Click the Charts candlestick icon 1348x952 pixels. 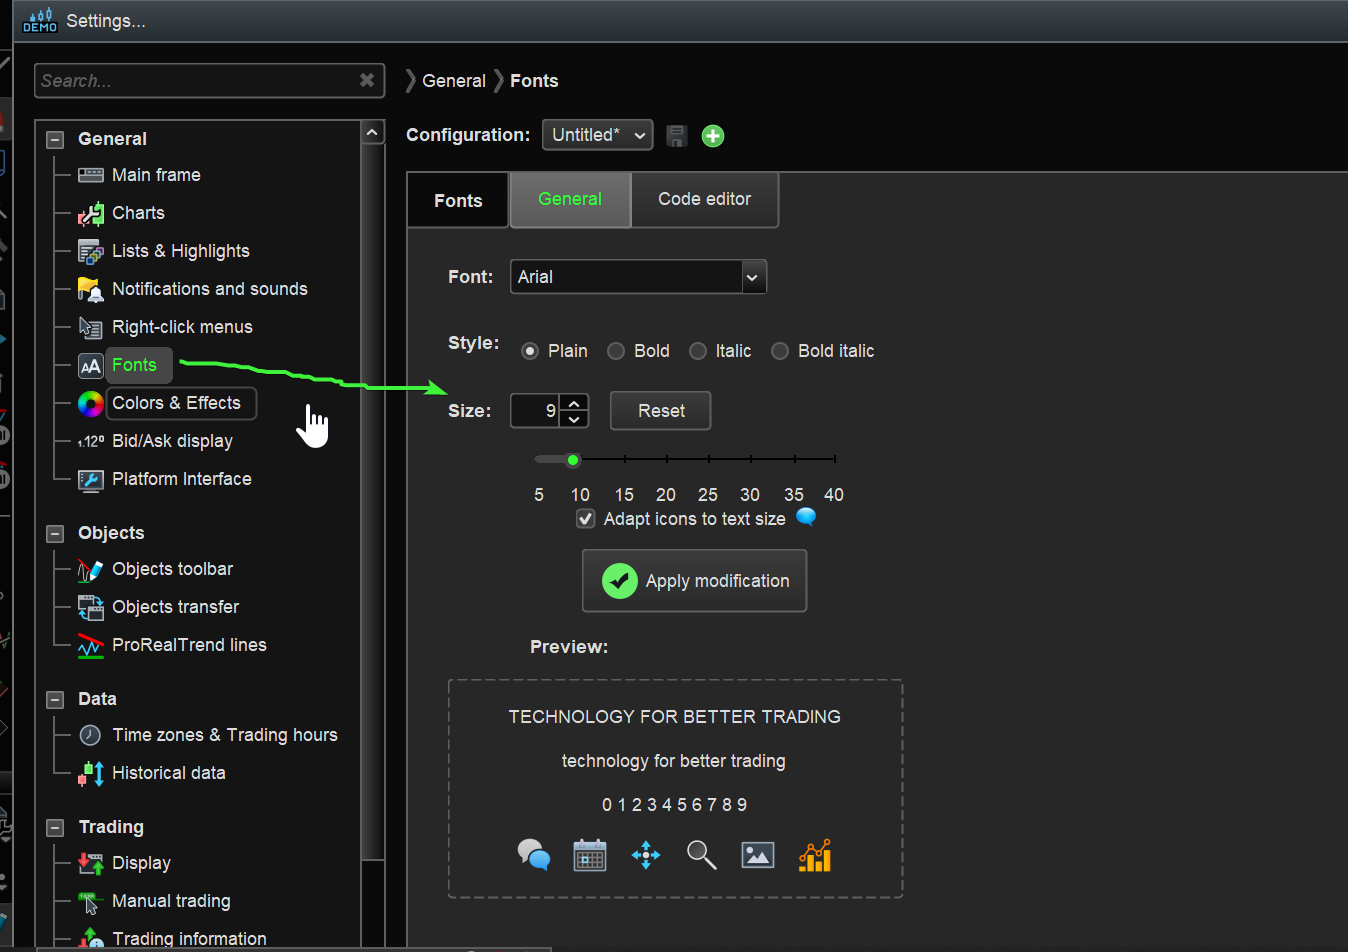(x=91, y=213)
